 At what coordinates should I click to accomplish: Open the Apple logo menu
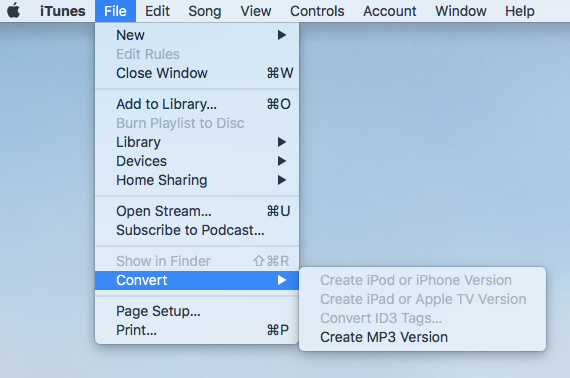[x=14, y=11]
